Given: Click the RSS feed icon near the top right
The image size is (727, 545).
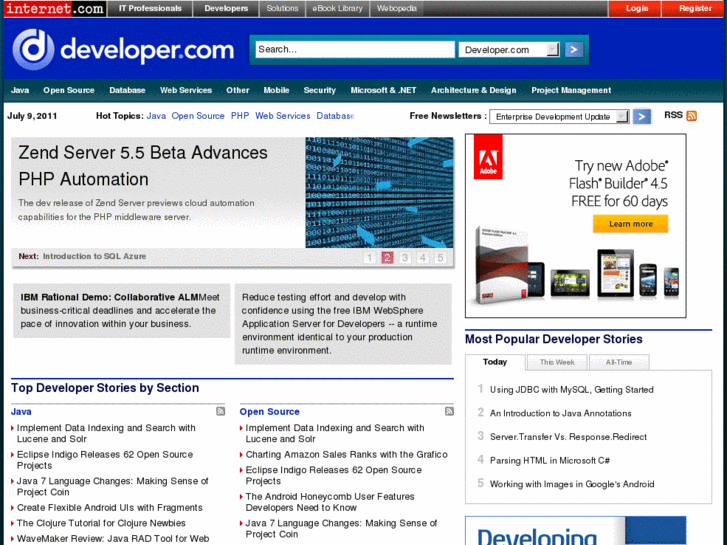Looking at the screenshot, I should (691, 116).
